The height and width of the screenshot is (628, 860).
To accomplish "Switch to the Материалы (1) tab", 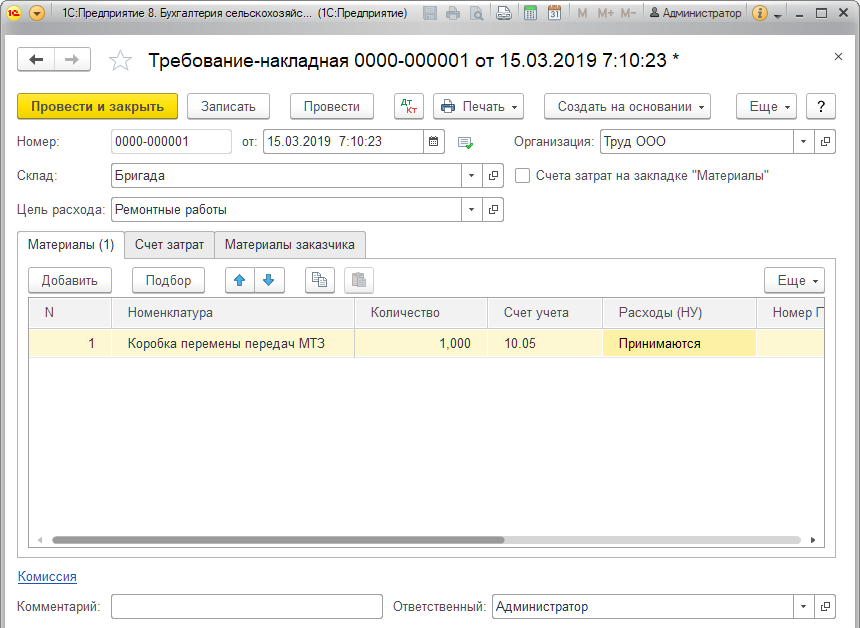I will click(x=71, y=245).
